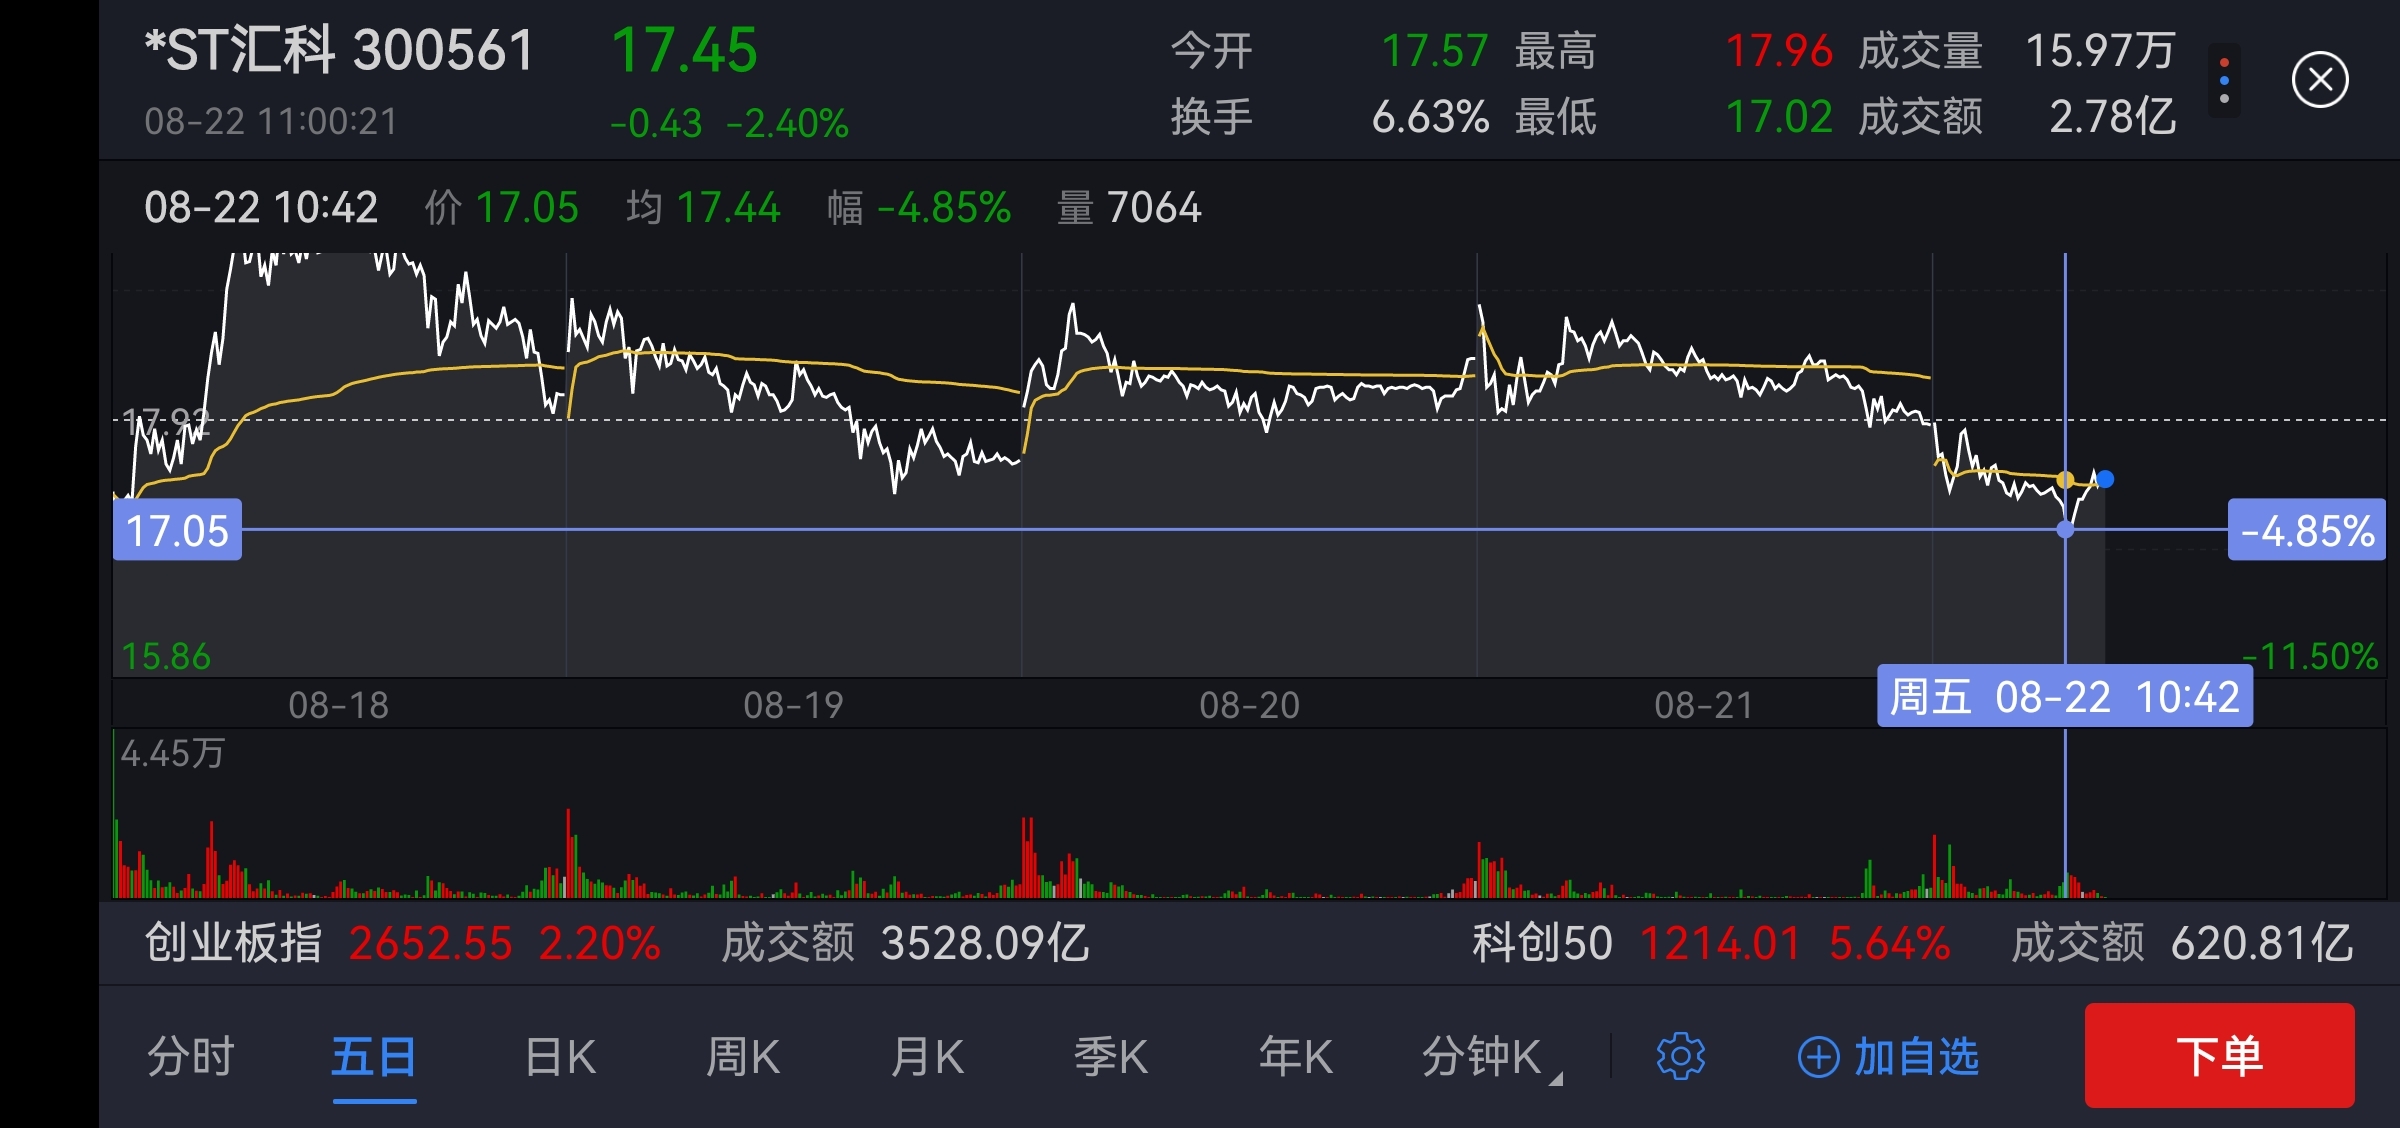This screenshot has height=1128, width=2400.
Task: Click the 17.05 crosshair price label
Action: click(x=177, y=530)
